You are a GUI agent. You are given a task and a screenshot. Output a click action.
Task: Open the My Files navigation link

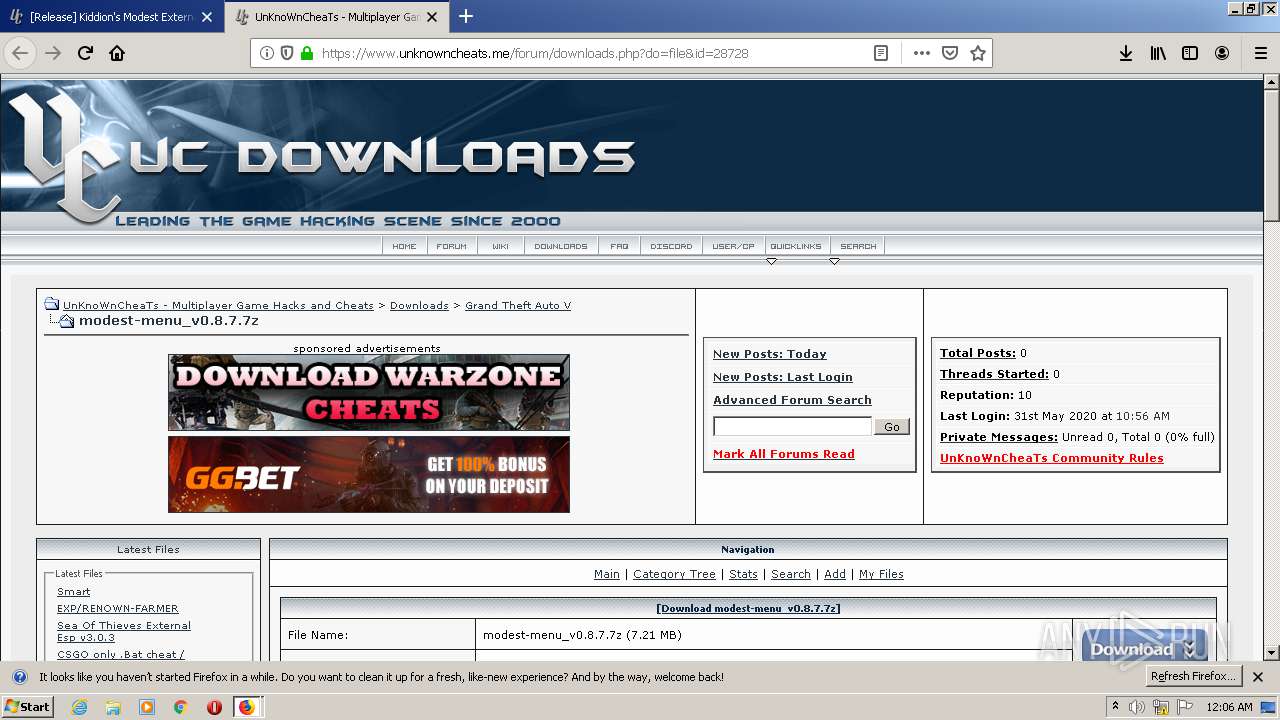tap(881, 574)
